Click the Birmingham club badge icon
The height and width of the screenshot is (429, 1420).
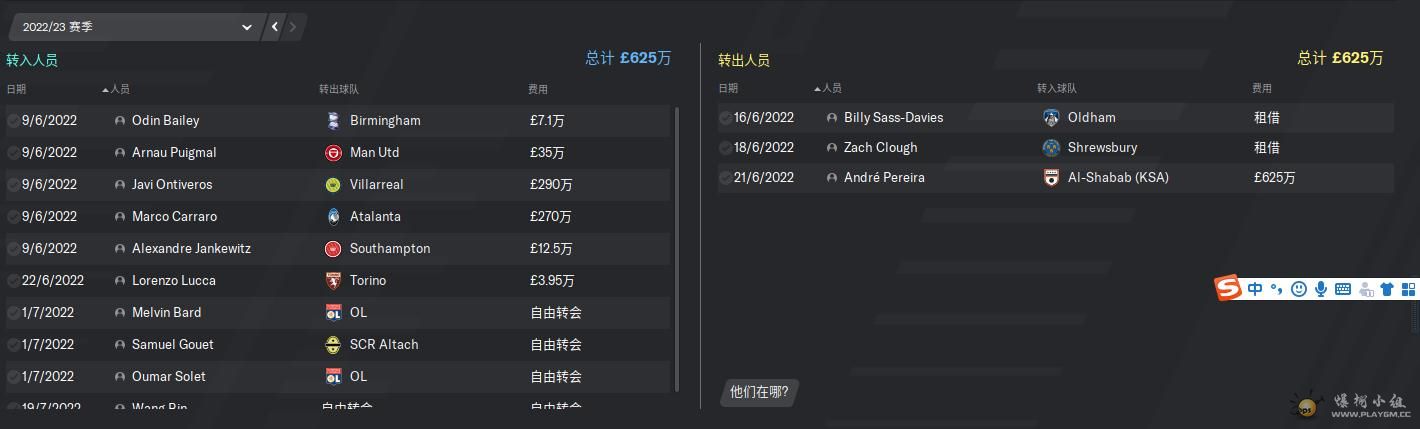(333, 121)
